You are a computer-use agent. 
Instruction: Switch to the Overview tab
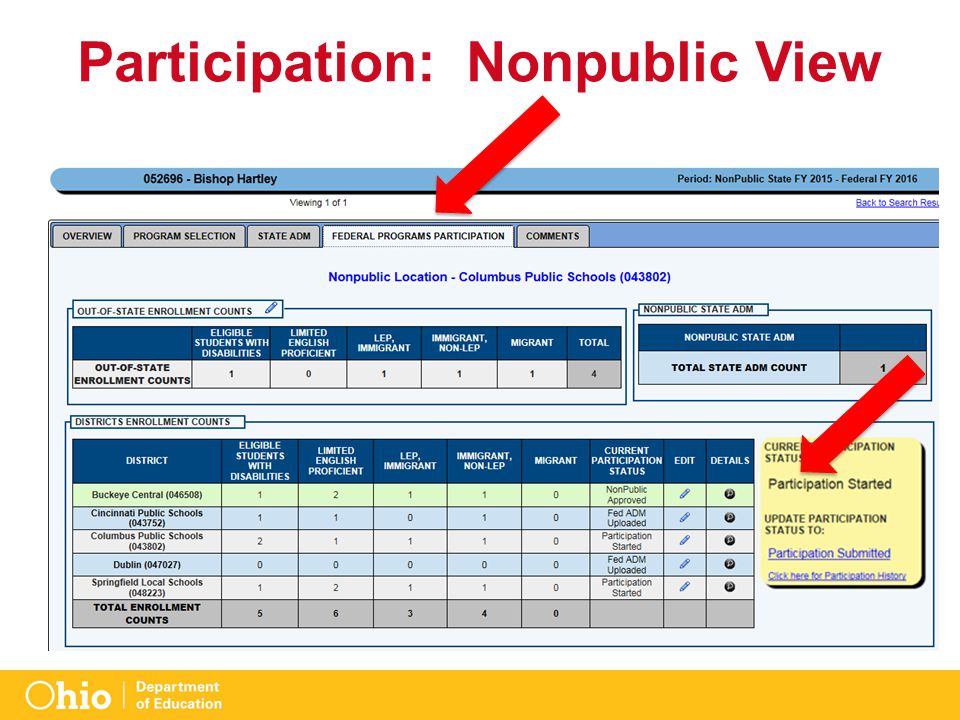click(87, 236)
